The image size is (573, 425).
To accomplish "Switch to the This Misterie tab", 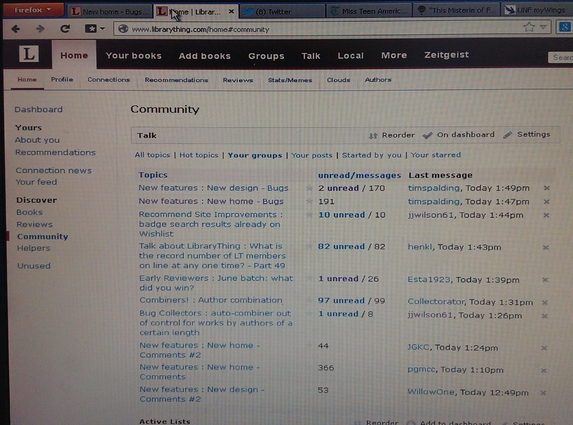I will (x=456, y=11).
